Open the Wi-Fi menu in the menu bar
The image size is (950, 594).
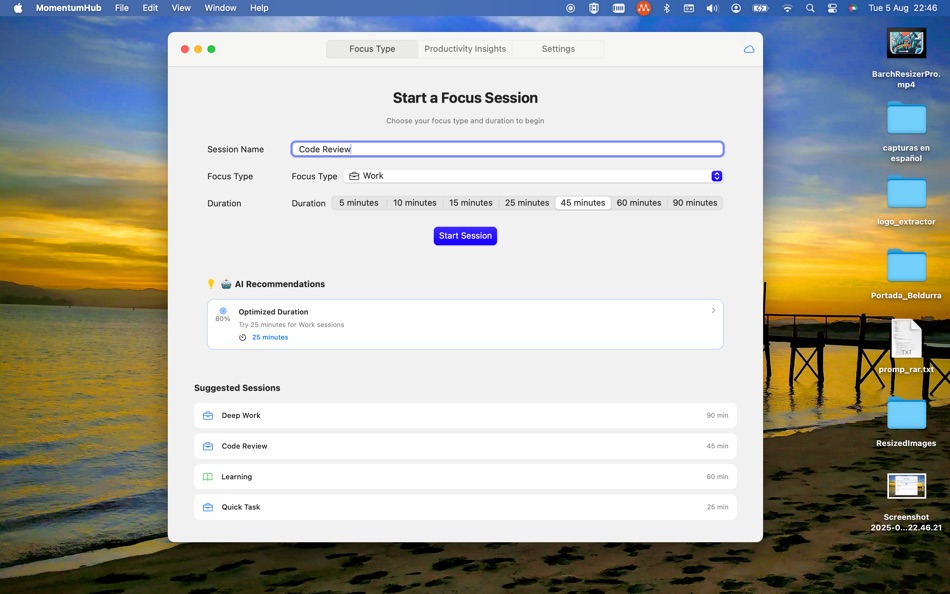[787, 8]
